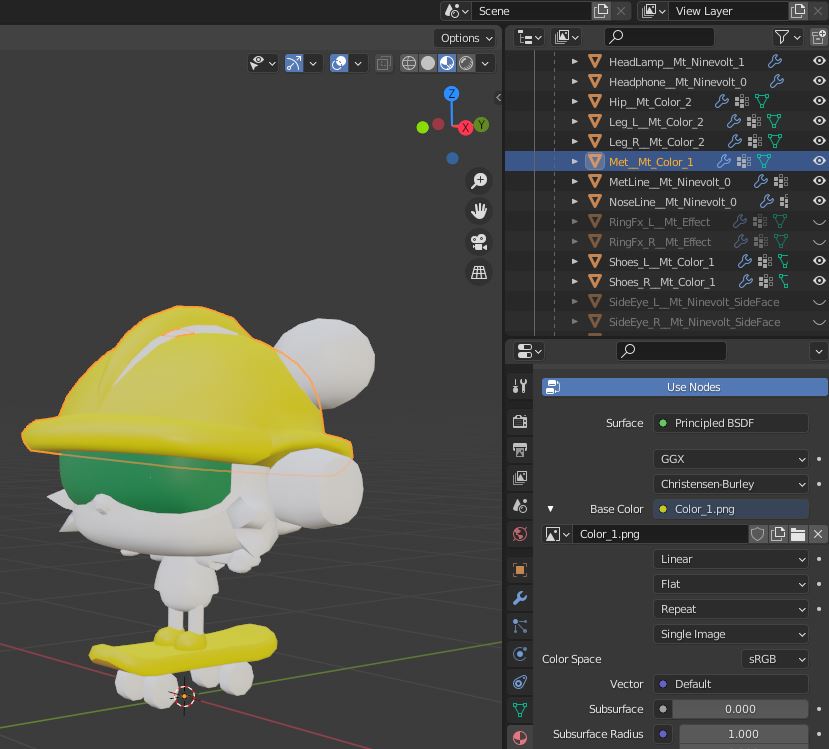This screenshot has height=749, width=829.
Task: Click the Principled BSDF surface shader field
Action: coord(731,423)
